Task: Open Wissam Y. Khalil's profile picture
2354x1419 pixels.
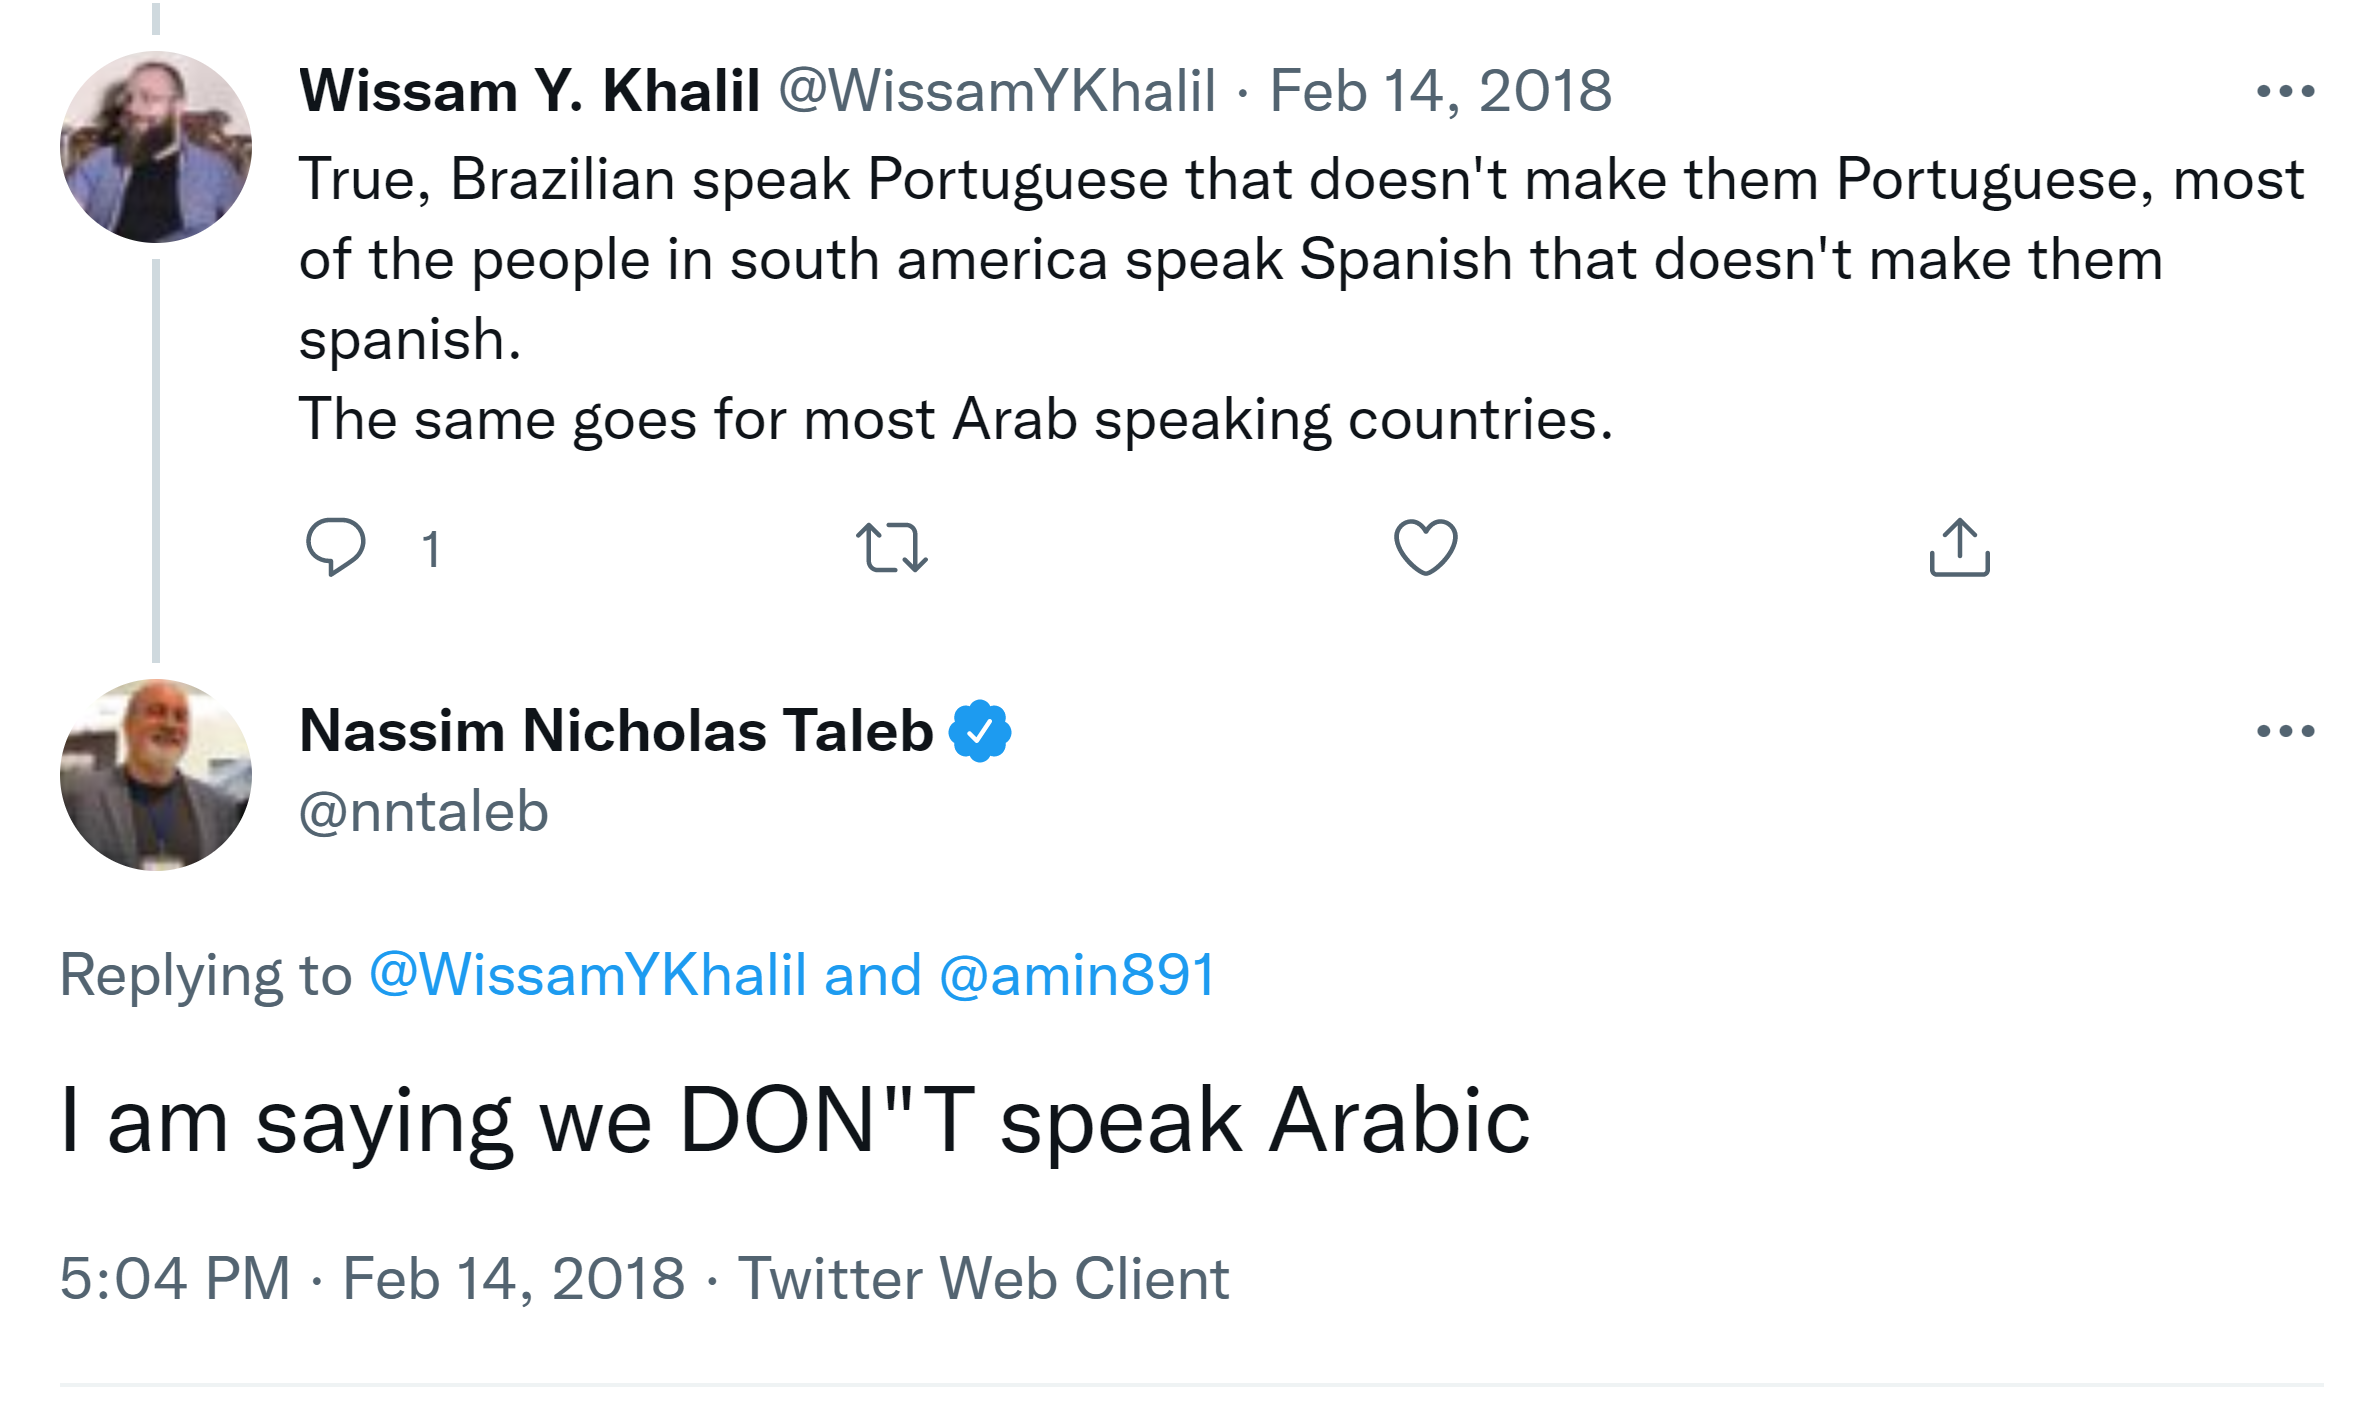Action: (x=156, y=147)
